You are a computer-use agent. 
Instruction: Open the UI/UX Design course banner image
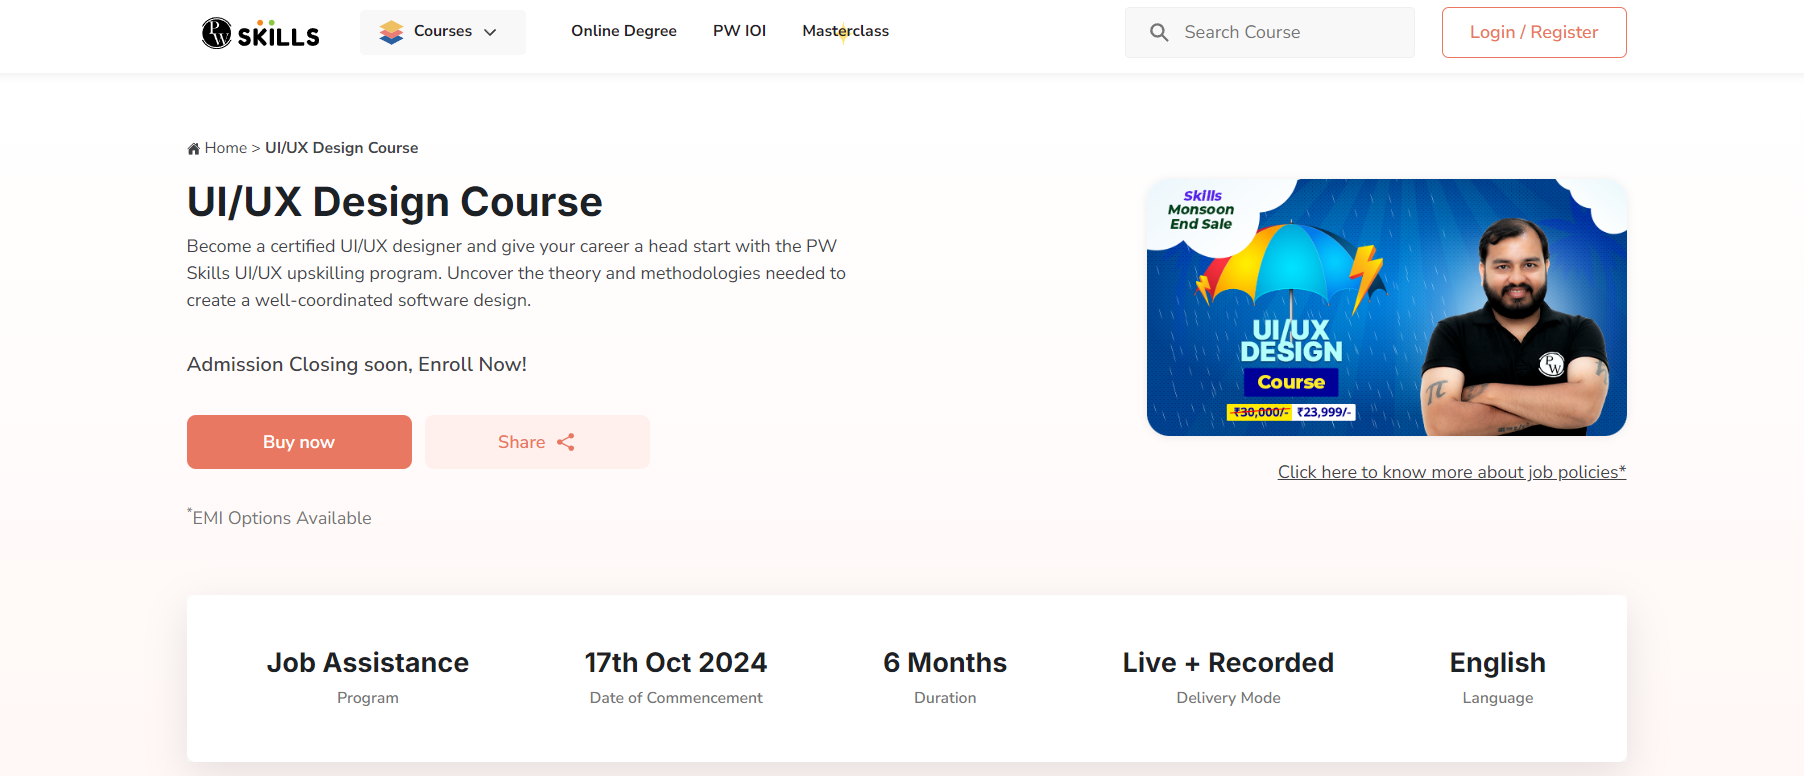click(1386, 307)
